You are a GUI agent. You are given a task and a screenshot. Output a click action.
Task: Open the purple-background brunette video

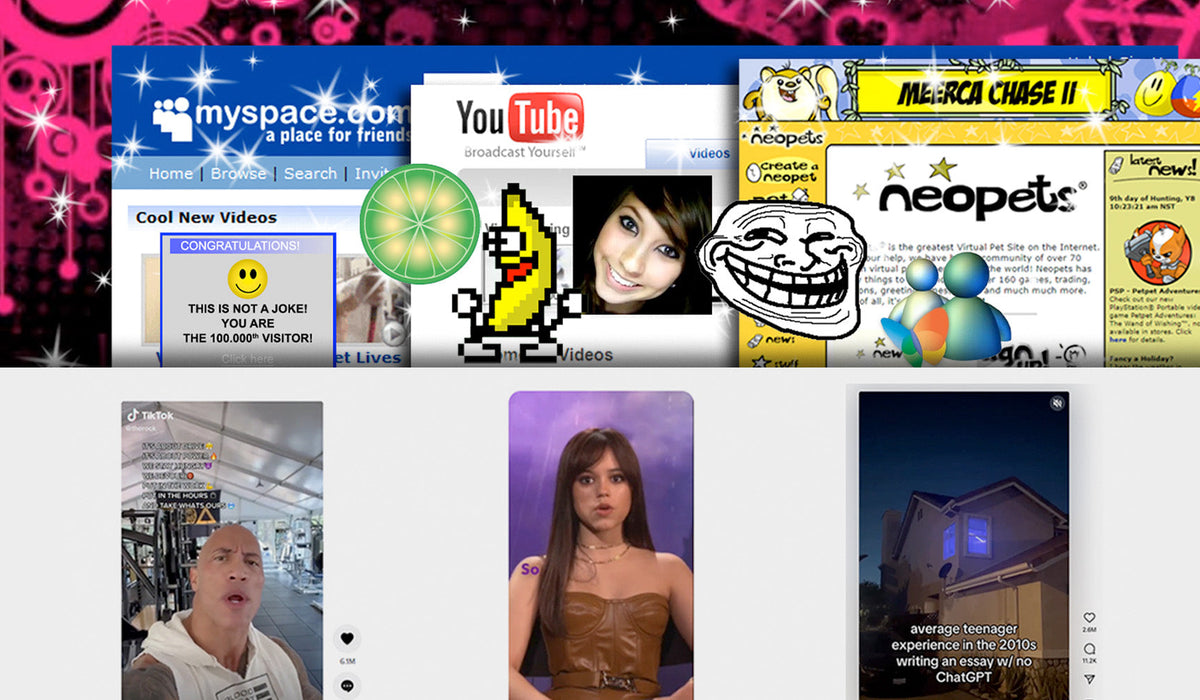coord(601,545)
